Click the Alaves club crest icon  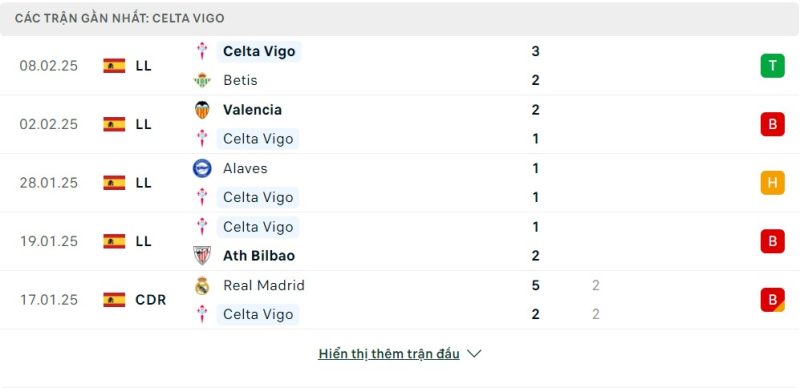pyautogui.click(x=202, y=168)
